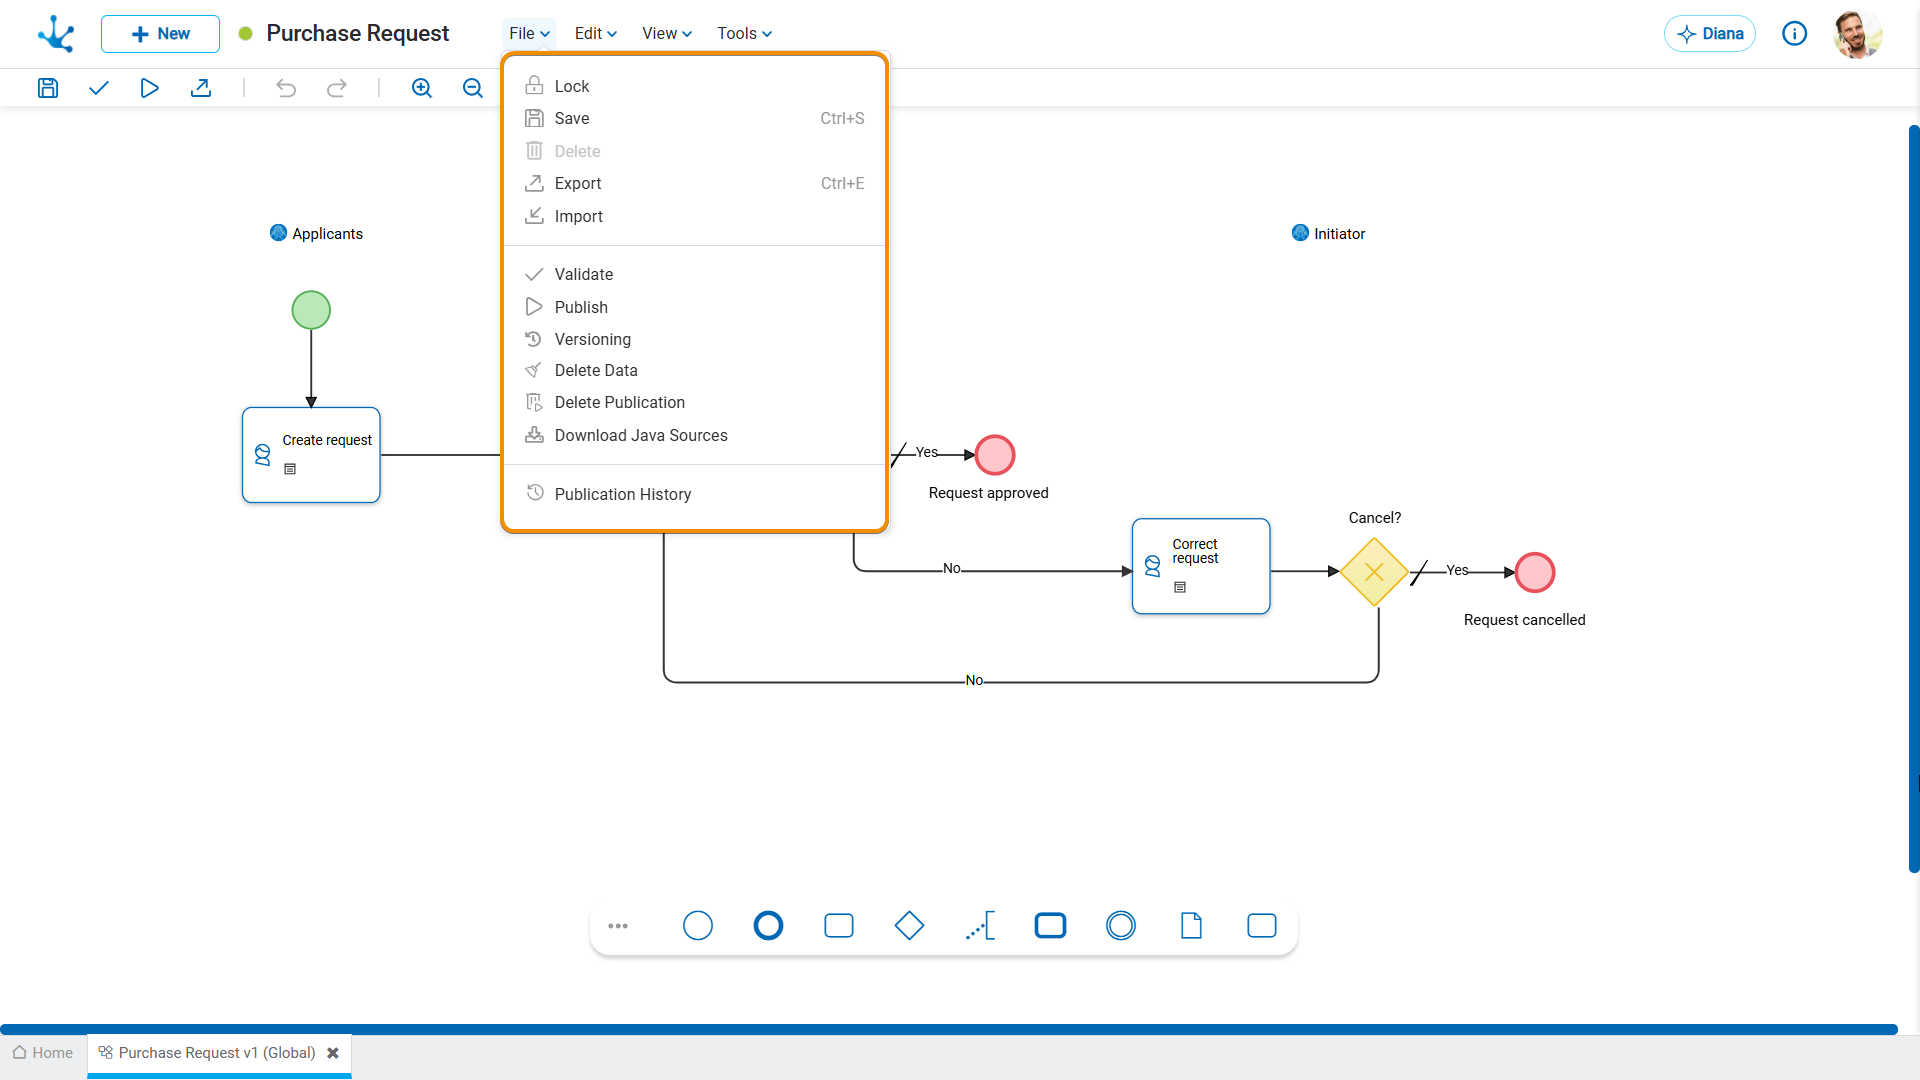Open the File menu dropdown
Viewport: 1920px width, 1080px height.
[x=529, y=34]
